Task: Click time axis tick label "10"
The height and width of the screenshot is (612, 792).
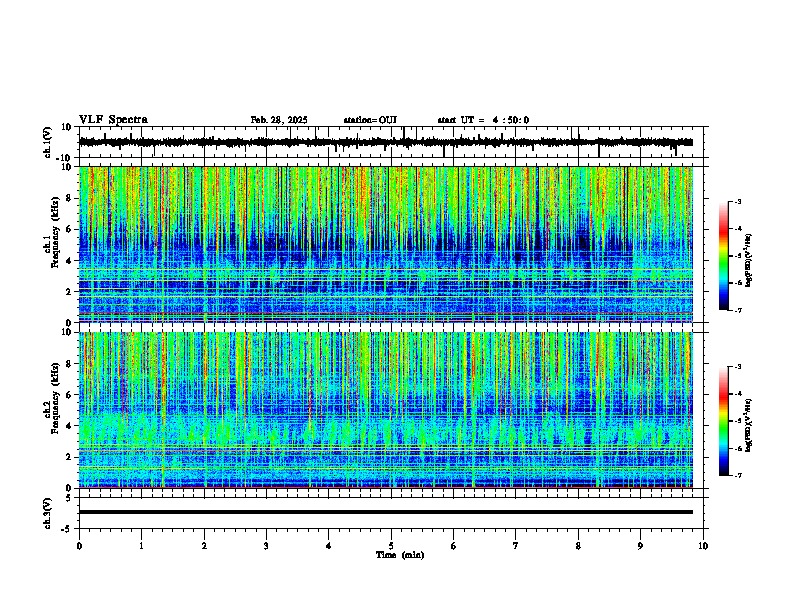Action: pyautogui.click(x=703, y=546)
